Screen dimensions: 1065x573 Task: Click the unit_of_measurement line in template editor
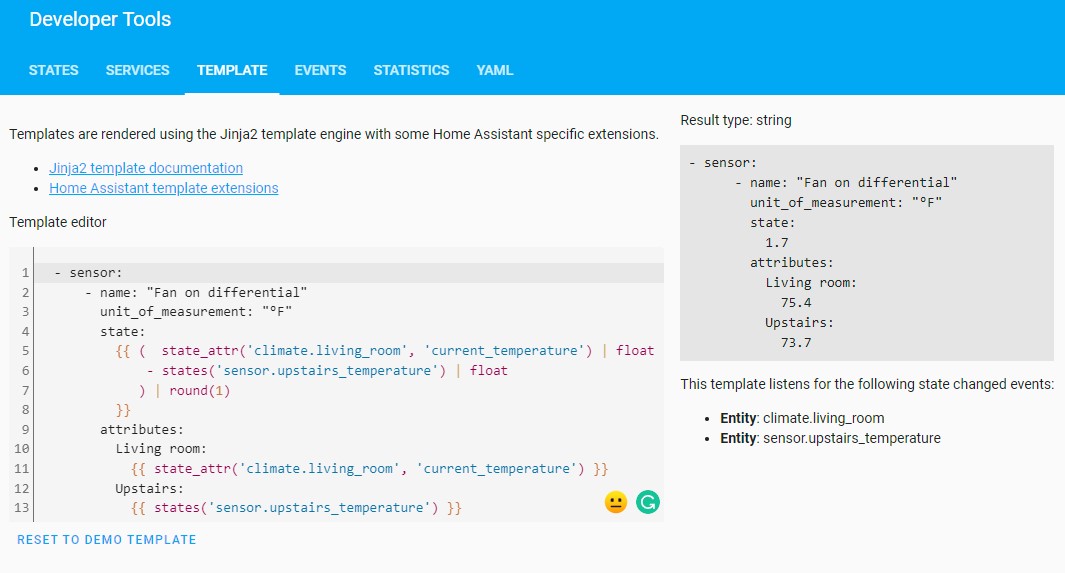point(195,312)
